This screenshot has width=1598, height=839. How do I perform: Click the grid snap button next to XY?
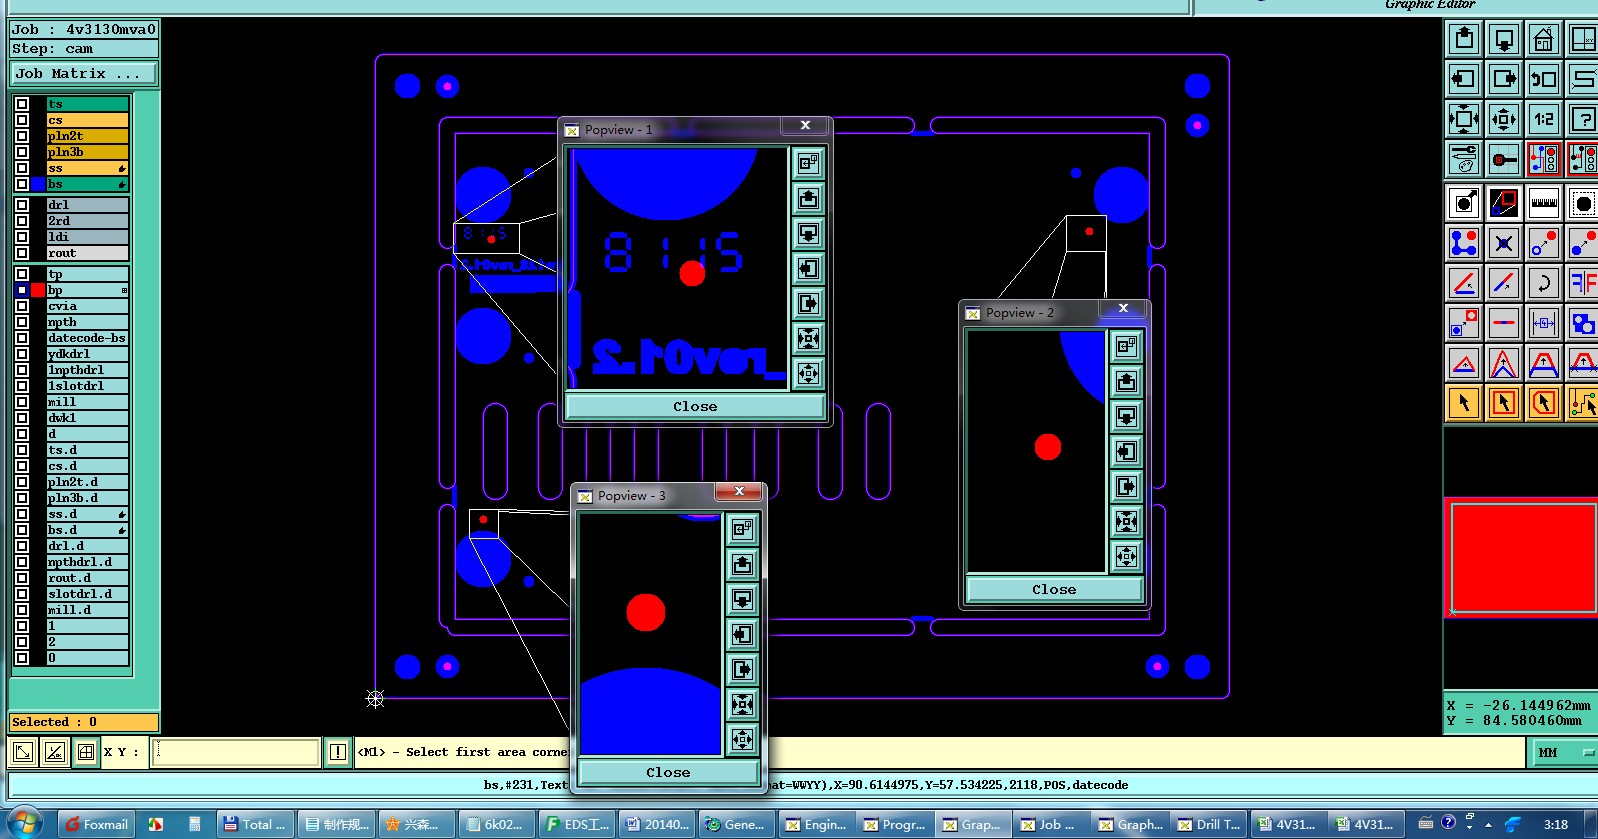87,752
